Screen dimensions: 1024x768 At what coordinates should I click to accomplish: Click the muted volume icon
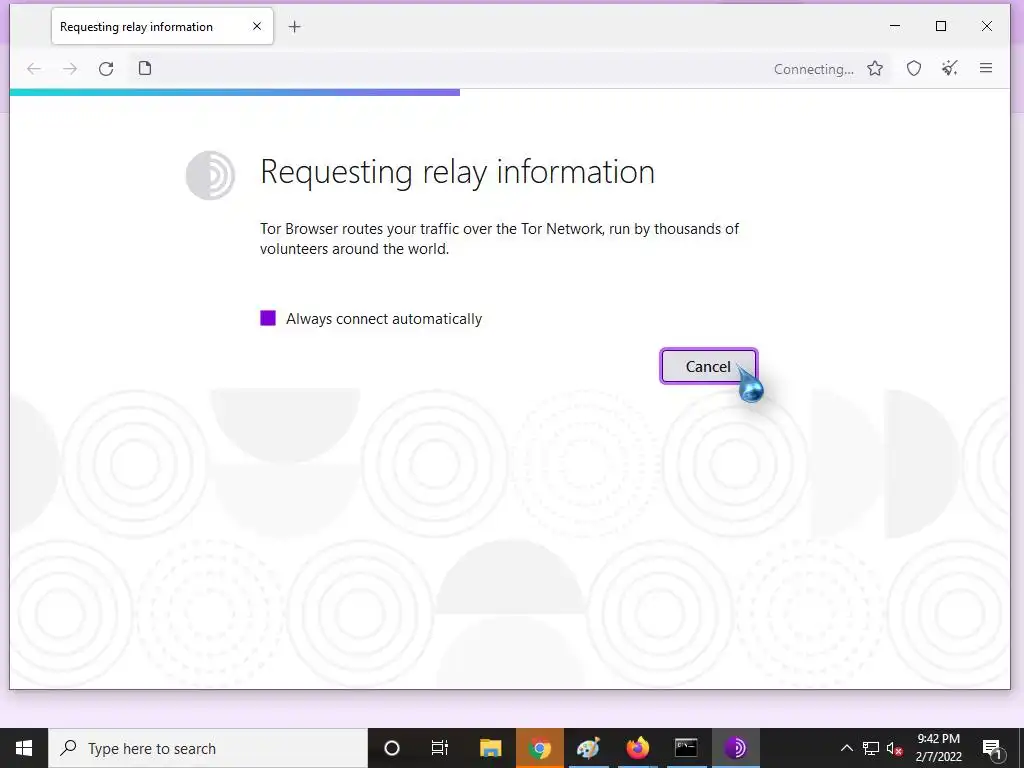tap(894, 748)
